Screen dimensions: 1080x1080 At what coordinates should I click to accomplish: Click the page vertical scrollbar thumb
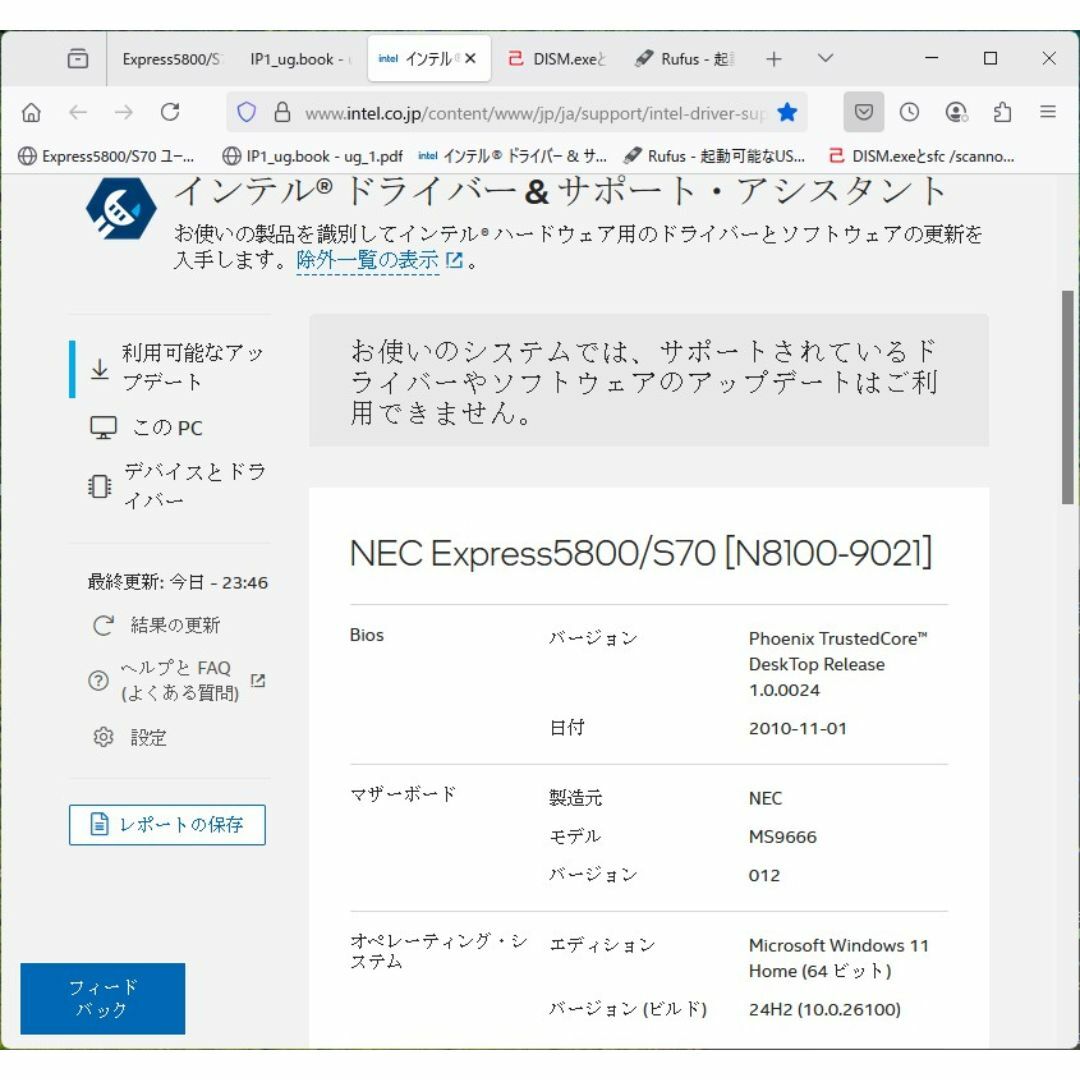(1068, 397)
